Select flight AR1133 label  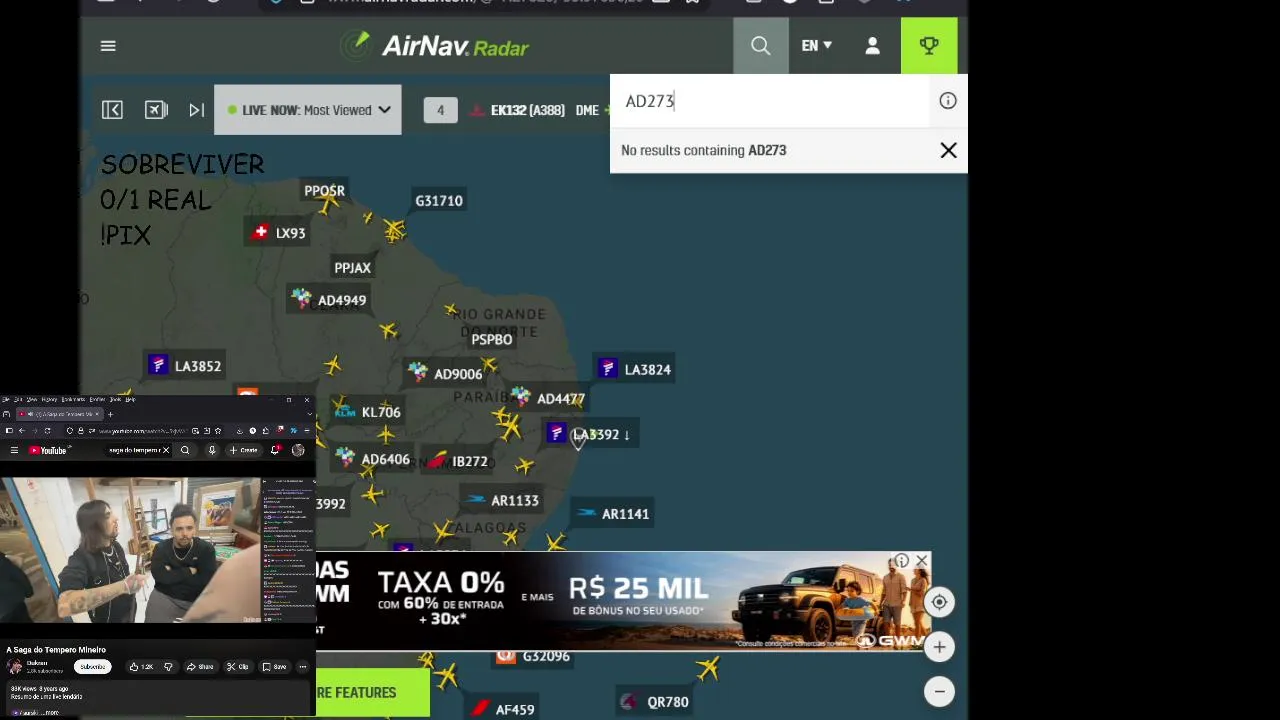[x=503, y=501]
